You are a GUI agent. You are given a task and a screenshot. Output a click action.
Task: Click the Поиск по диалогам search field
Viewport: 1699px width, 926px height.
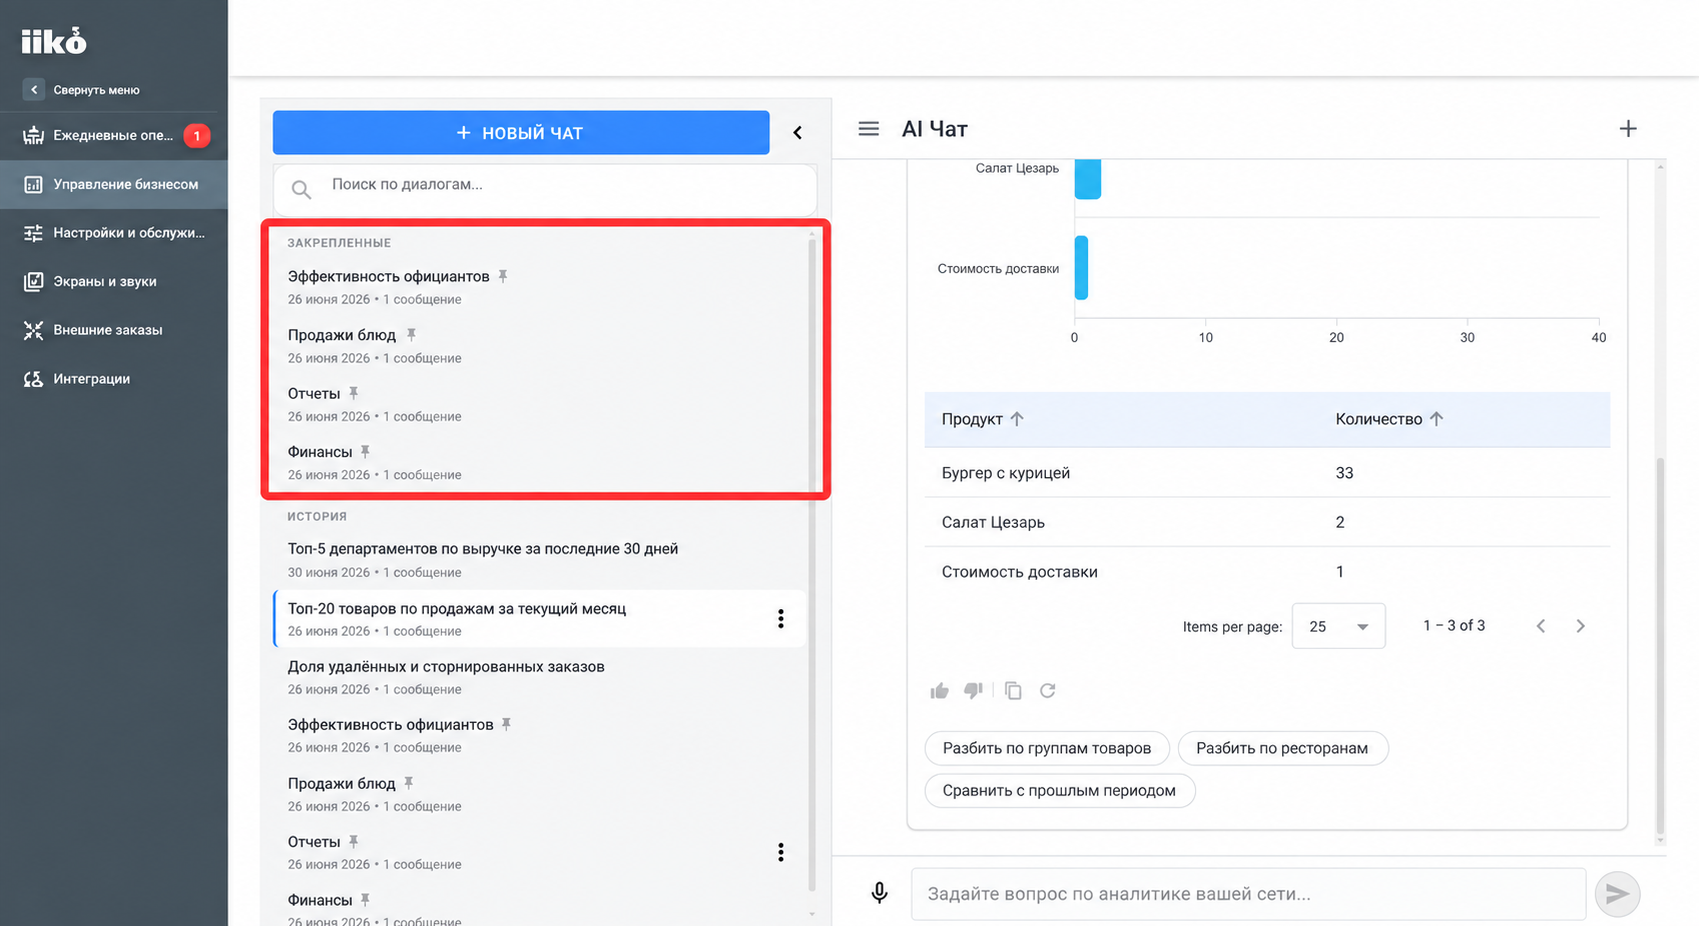click(545, 188)
